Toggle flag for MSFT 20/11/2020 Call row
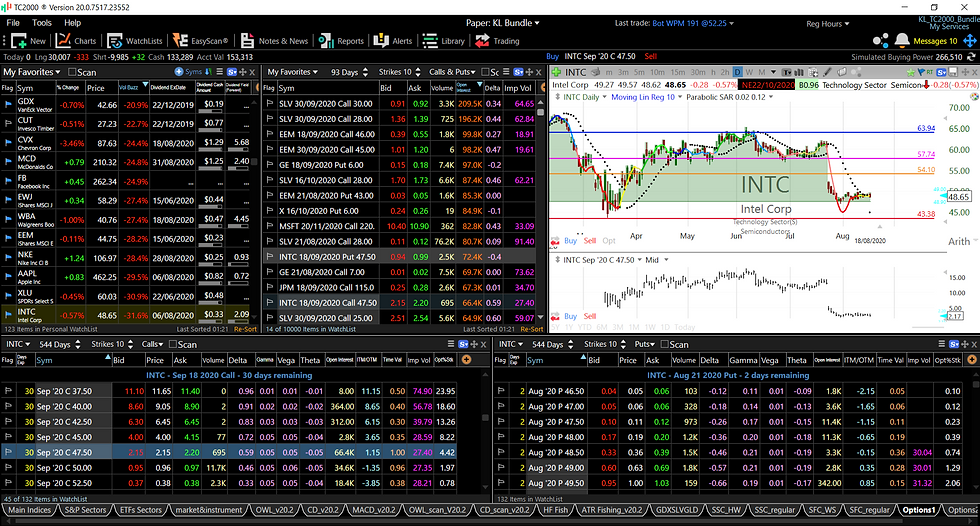 (x=270, y=226)
